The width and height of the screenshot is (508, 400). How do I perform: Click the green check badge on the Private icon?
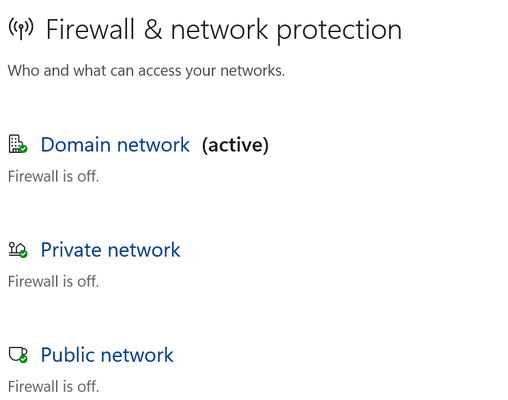click(x=23, y=254)
